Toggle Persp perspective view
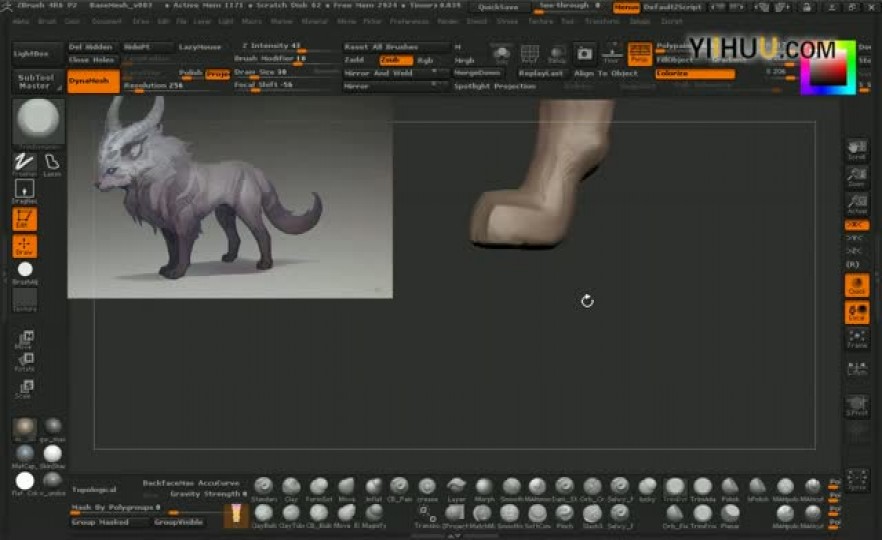This screenshot has height=540, width=882. tap(639, 53)
